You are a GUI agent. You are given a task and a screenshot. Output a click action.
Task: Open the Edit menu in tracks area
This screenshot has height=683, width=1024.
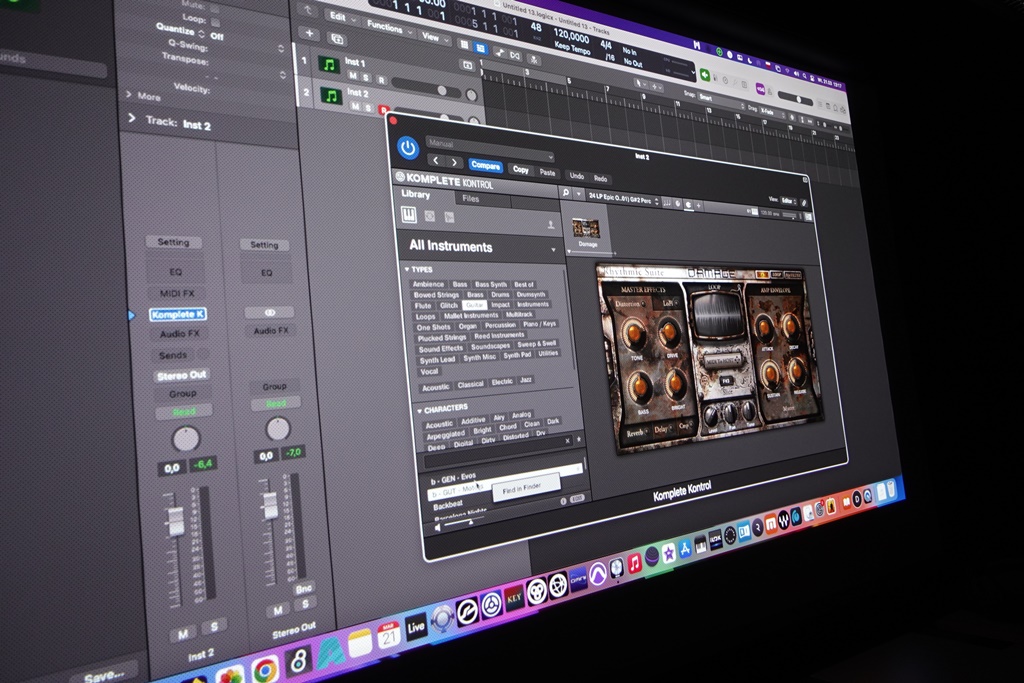pyautogui.click(x=342, y=16)
